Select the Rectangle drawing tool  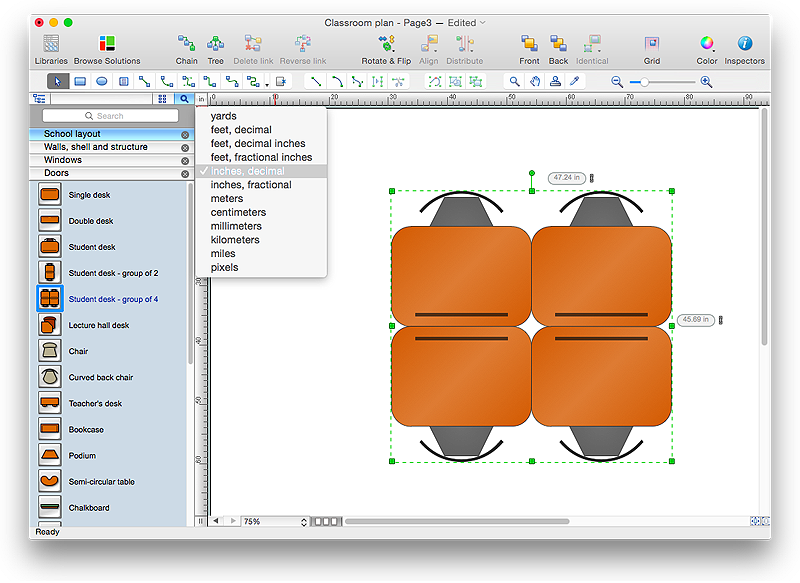80,81
